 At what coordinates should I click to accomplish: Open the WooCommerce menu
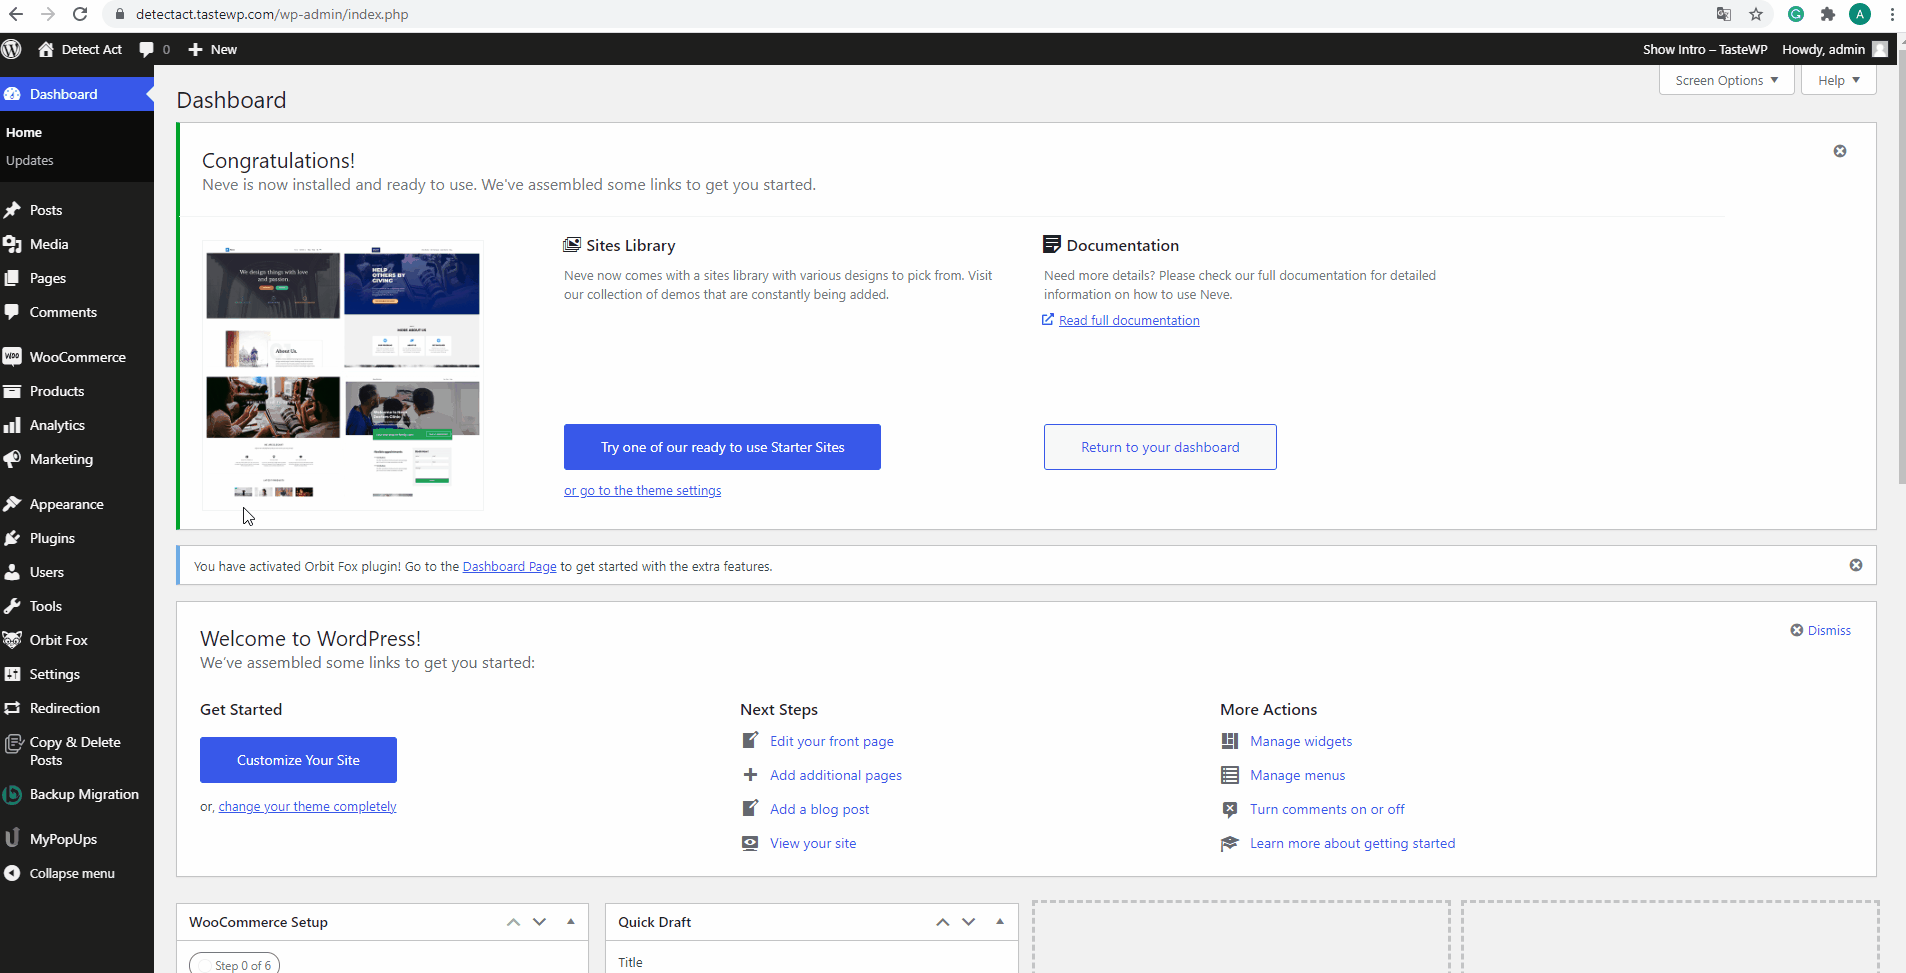tap(77, 357)
